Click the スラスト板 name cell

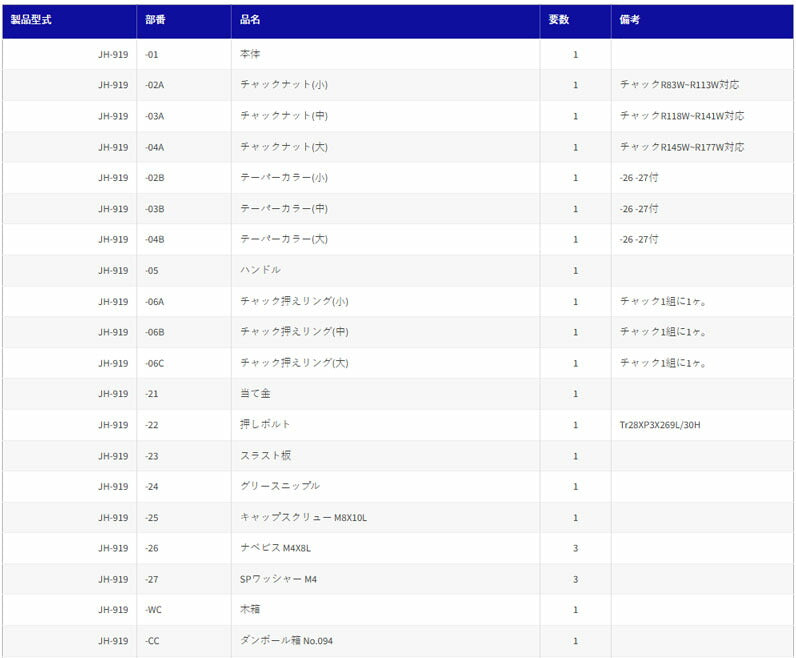[x=385, y=456]
